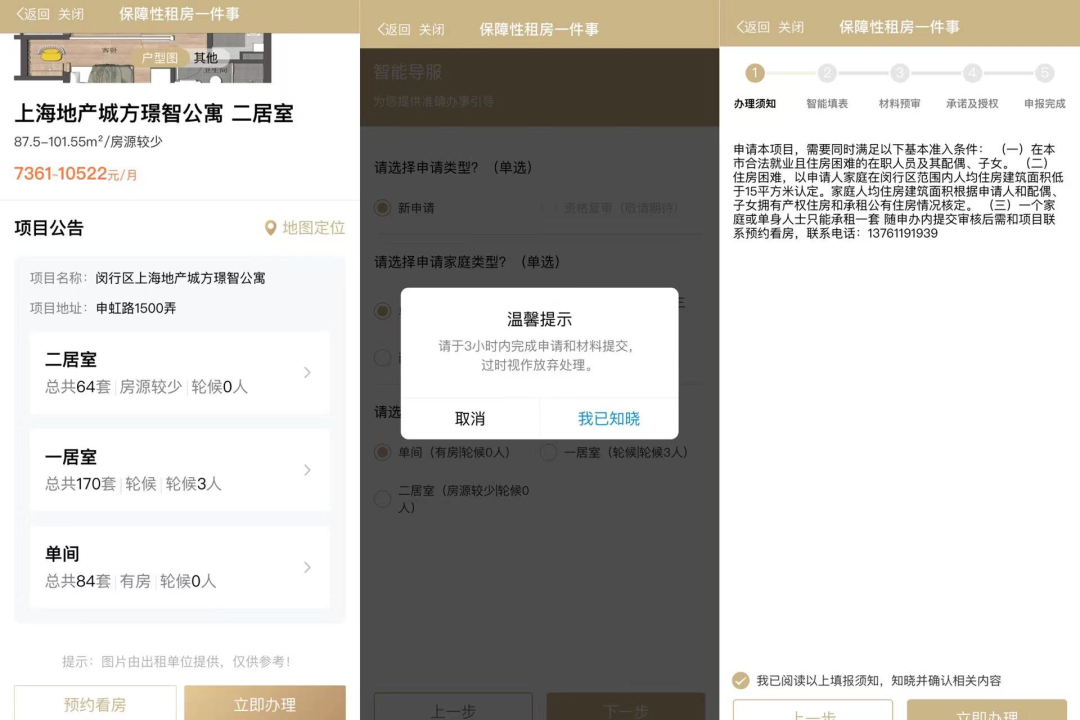1080x720 pixels.
Task: Tap 返回 in the middle screen header
Action: 393,30
